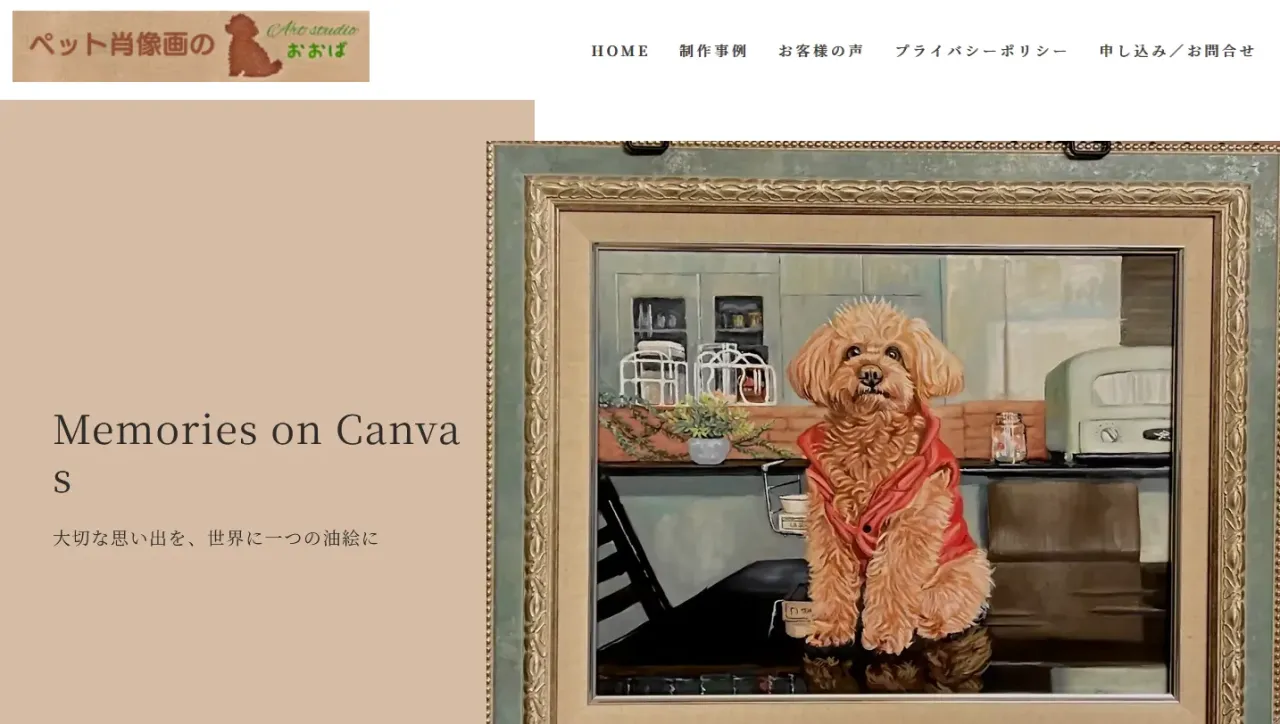1280x724 pixels.
Task: Open the 制作事例 page
Action: 713,51
